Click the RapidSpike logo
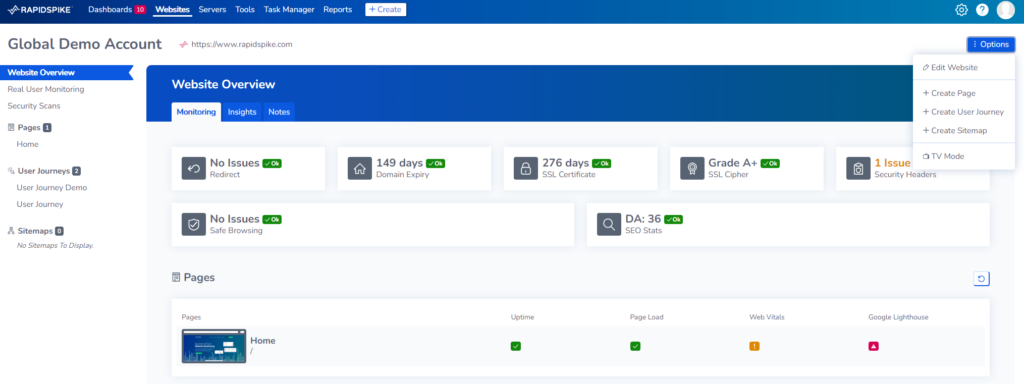Image resolution: width=1024 pixels, height=384 pixels. coord(39,10)
